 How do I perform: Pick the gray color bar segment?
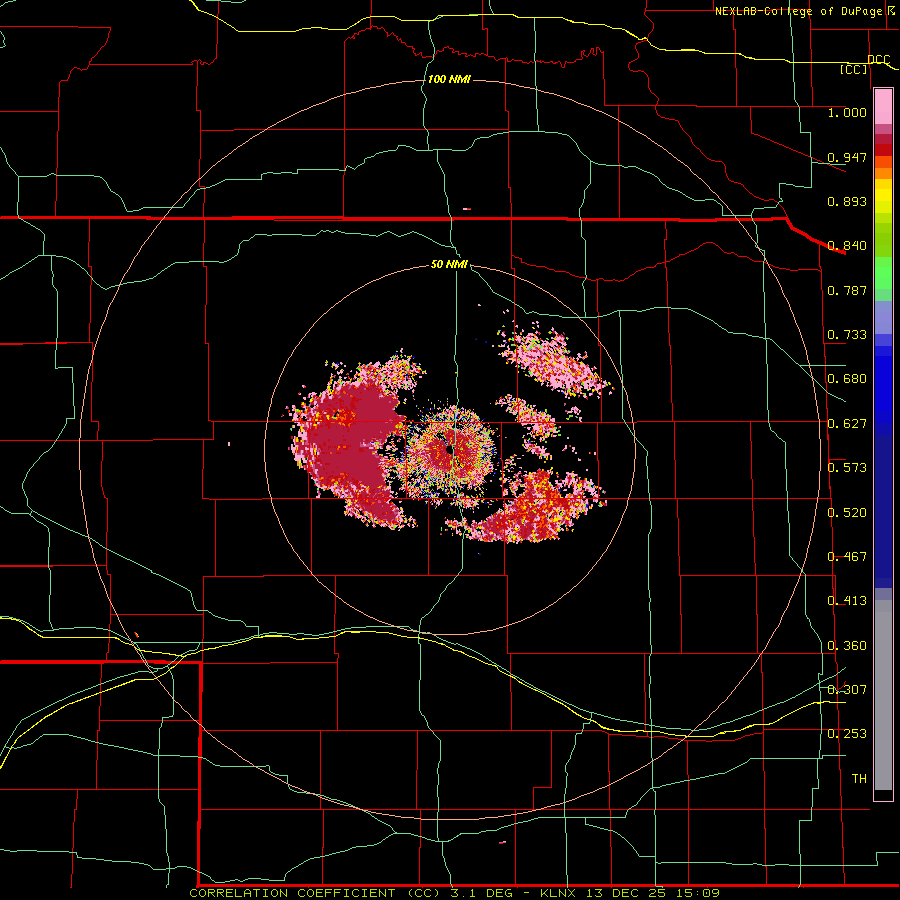pyautogui.click(x=883, y=695)
